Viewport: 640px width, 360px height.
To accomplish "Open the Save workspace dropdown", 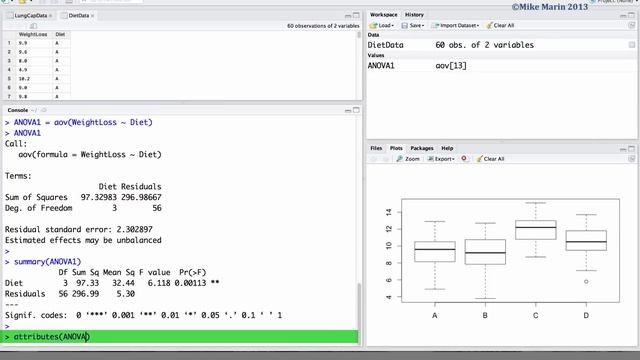I will pyautogui.click(x=413, y=25).
